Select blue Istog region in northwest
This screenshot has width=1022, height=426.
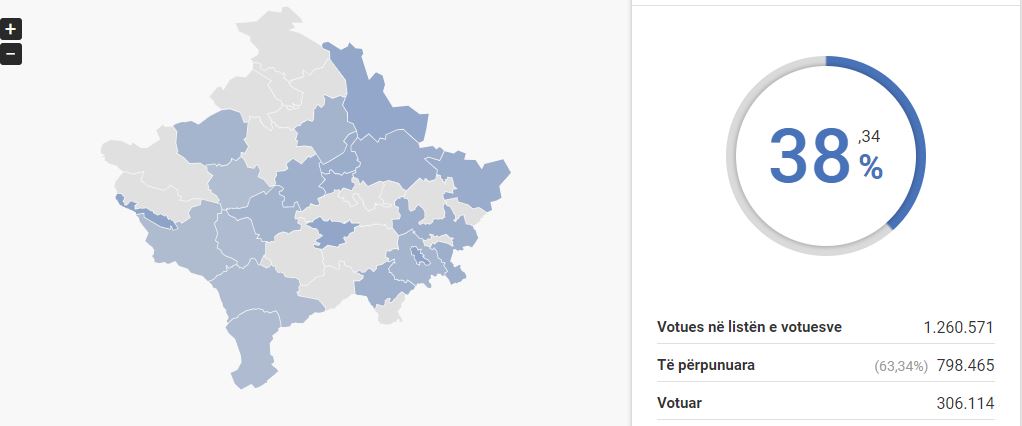coord(210,137)
